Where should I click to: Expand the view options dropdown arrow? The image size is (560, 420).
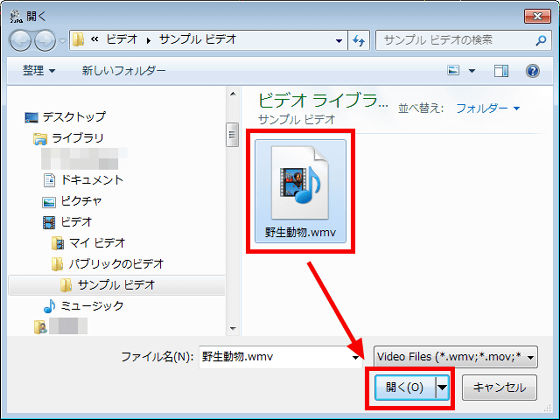(x=472, y=71)
